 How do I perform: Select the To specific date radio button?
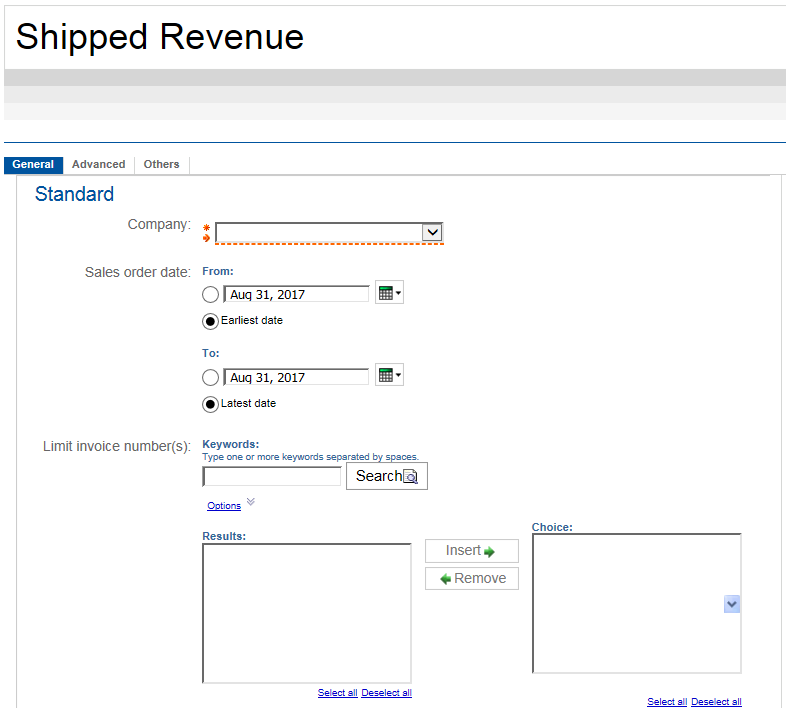click(210, 378)
